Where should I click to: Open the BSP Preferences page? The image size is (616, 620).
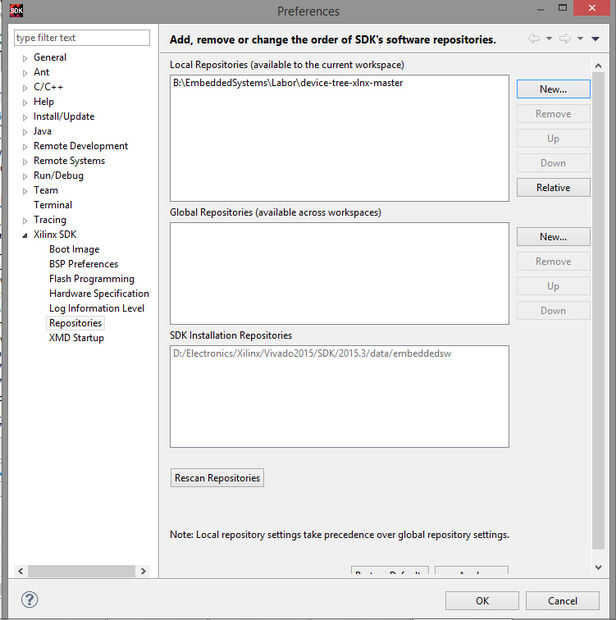[x=83, y=264]
